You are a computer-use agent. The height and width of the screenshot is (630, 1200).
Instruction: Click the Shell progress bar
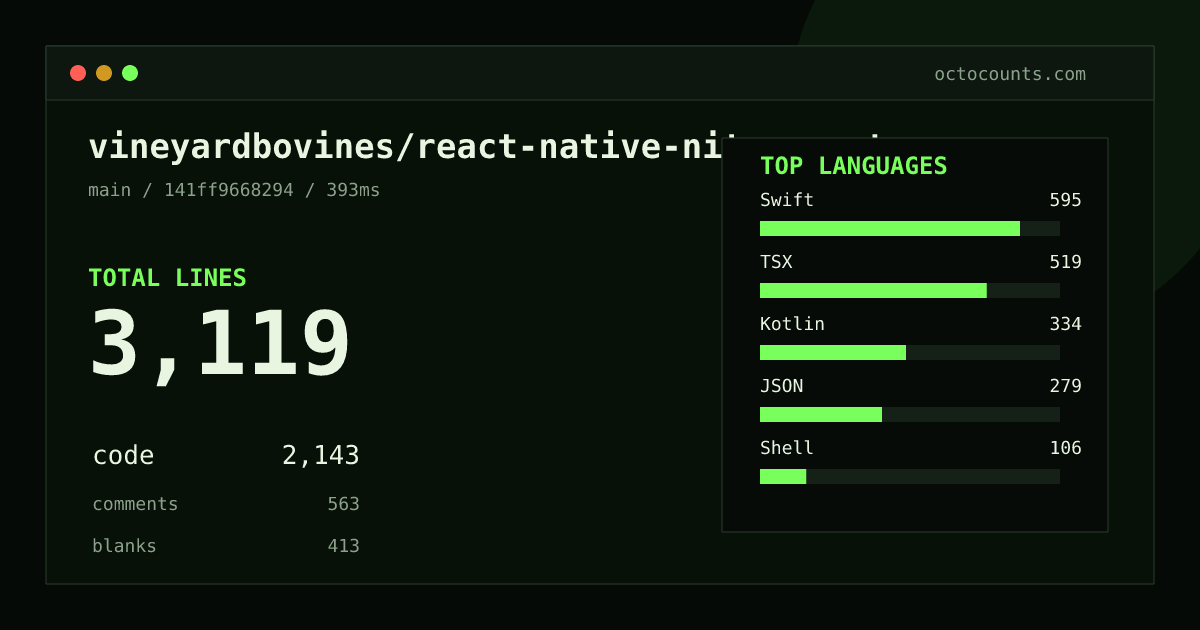(910, 477)
